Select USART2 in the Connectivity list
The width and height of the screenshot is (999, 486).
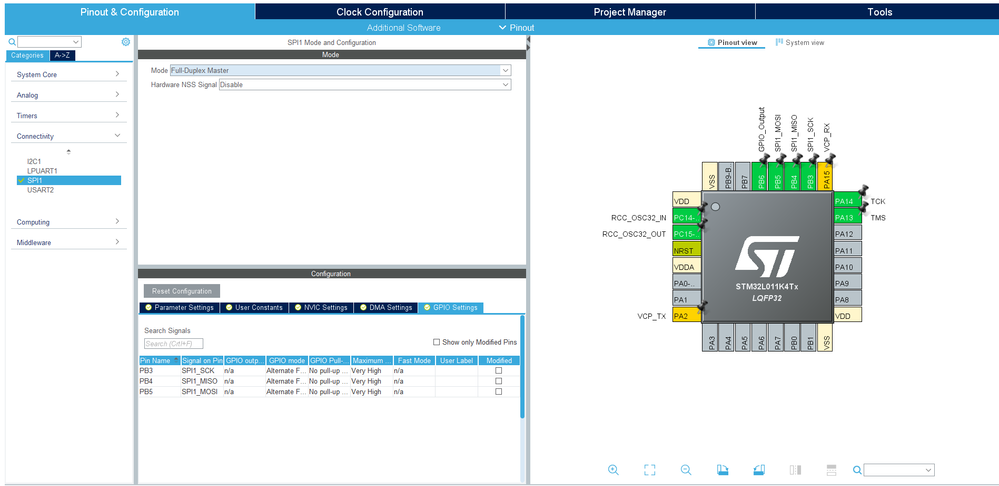pyautogui.click(x=40, y=190)
